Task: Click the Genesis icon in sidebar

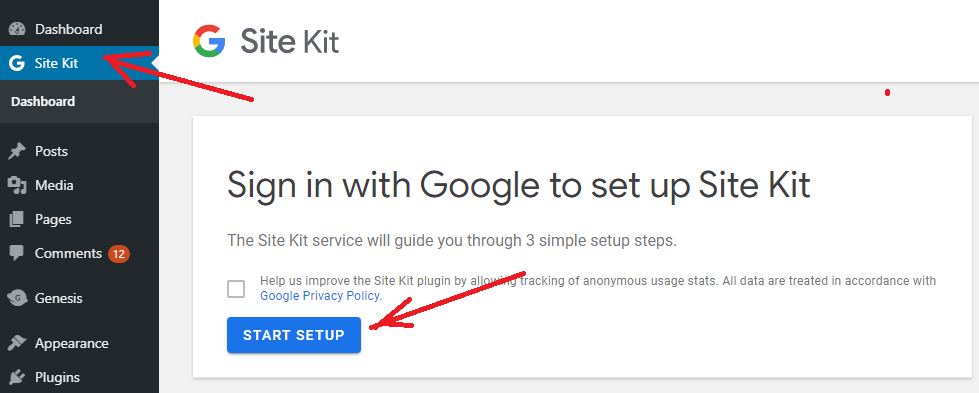Action: click(17, 298)
